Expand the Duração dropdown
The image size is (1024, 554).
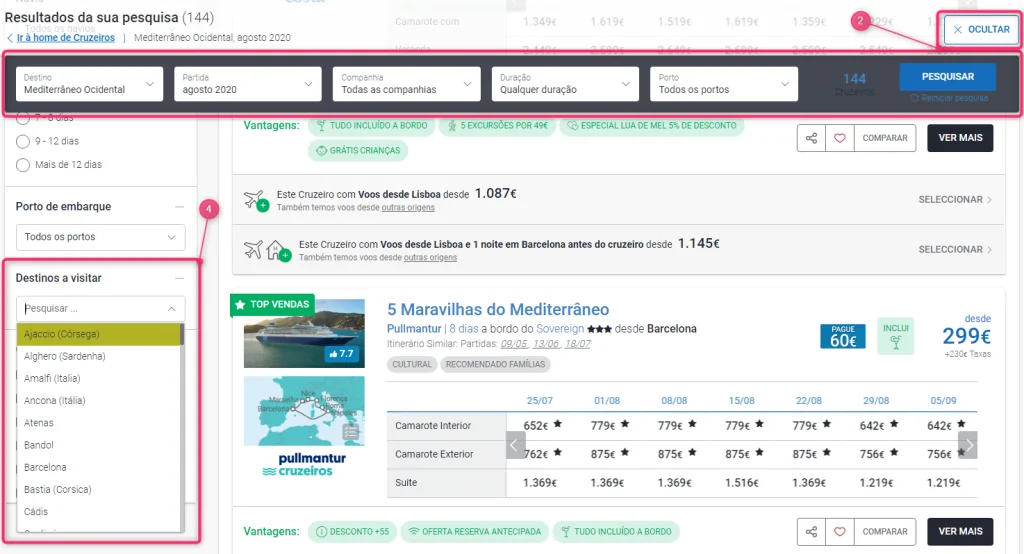(x=564, y=84)
